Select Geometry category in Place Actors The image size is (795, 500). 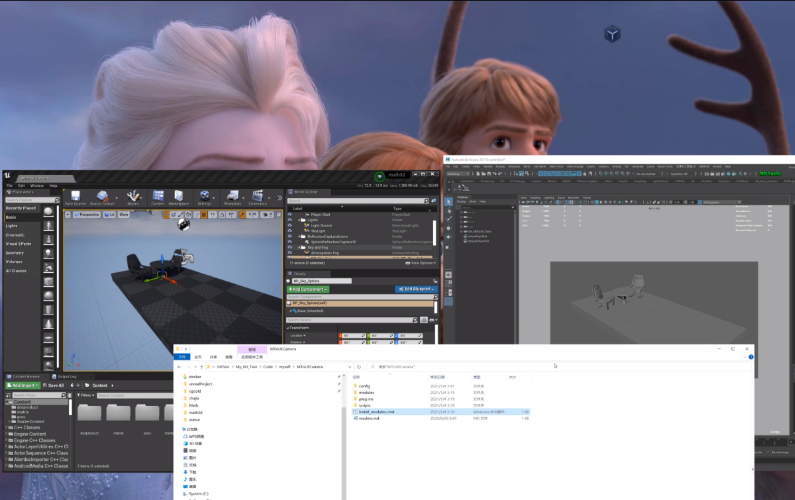(15, 253)
